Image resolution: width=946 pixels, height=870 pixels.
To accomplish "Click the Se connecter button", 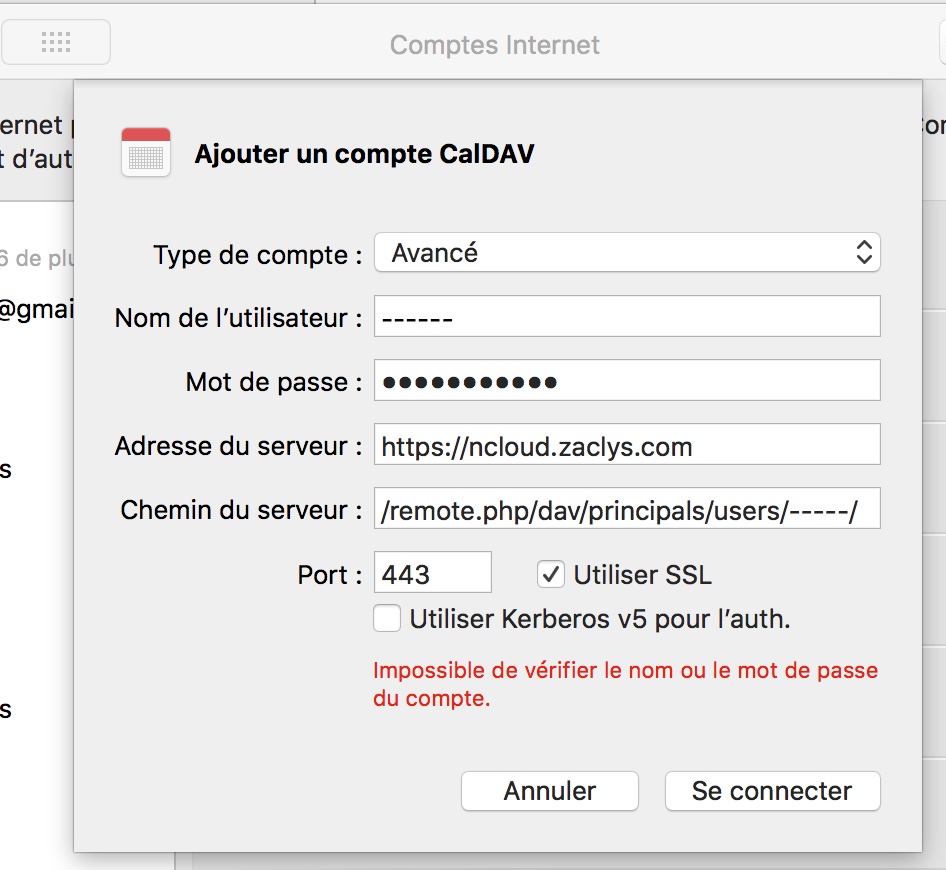I will [772, 791].
